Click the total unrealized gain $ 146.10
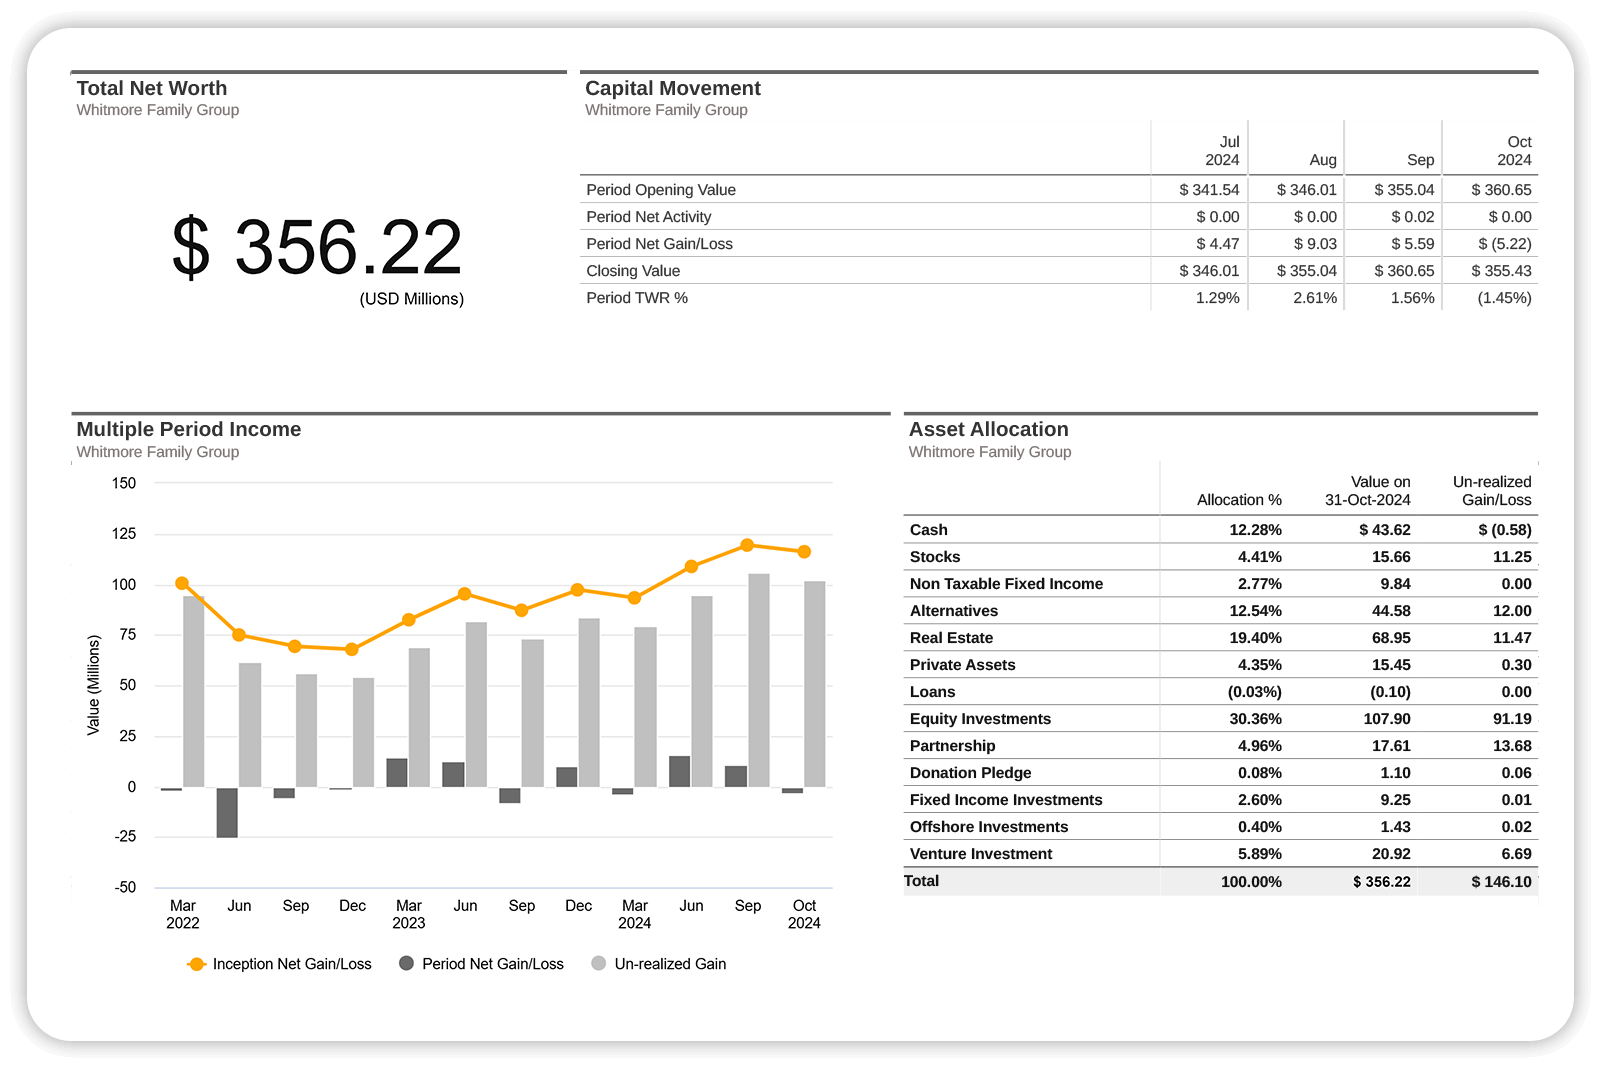1600x1068 pixels. 1501,882
